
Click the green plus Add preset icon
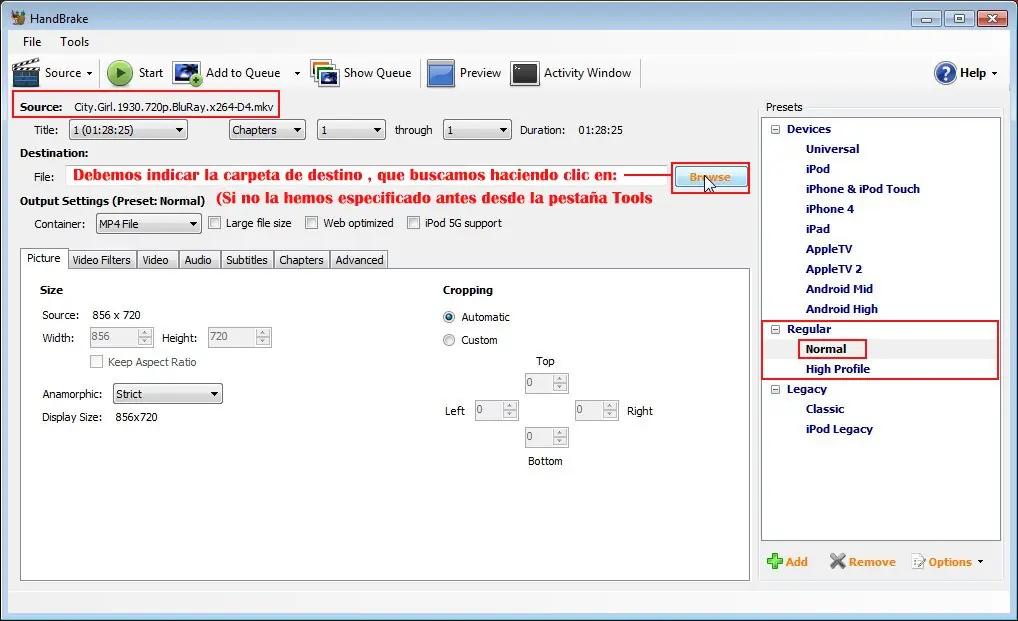(x=775, y=561)
